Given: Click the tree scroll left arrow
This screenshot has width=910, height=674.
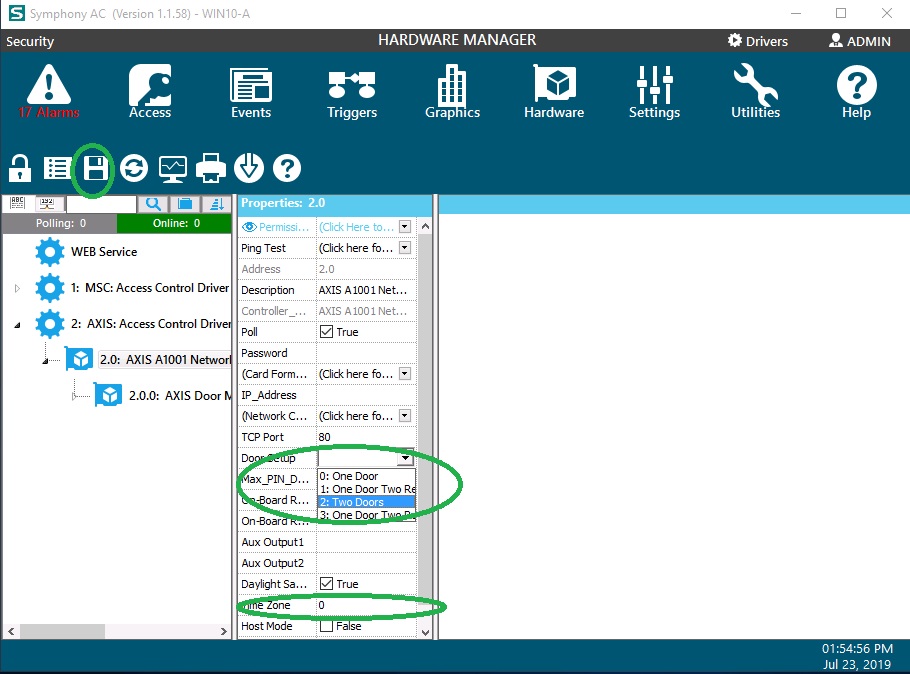Looking at the screenshot, I should coord(11,631).
